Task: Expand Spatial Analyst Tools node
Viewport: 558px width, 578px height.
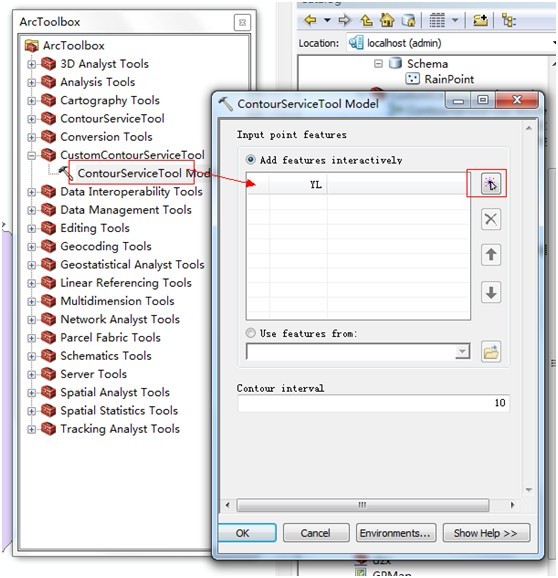Action: 32,393
